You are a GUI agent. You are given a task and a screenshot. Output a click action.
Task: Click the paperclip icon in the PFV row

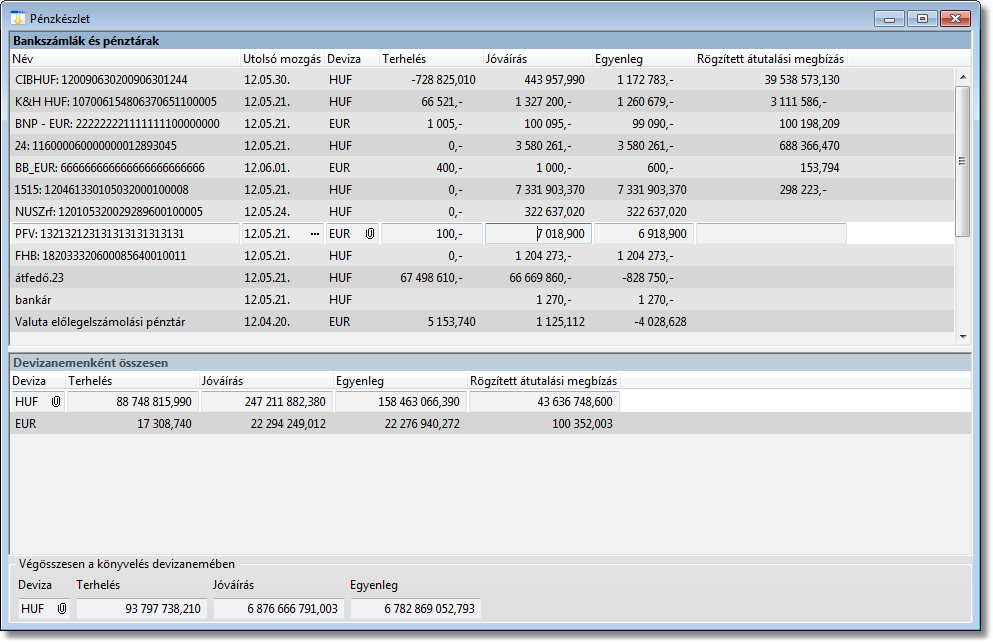(x=369, y=233)
